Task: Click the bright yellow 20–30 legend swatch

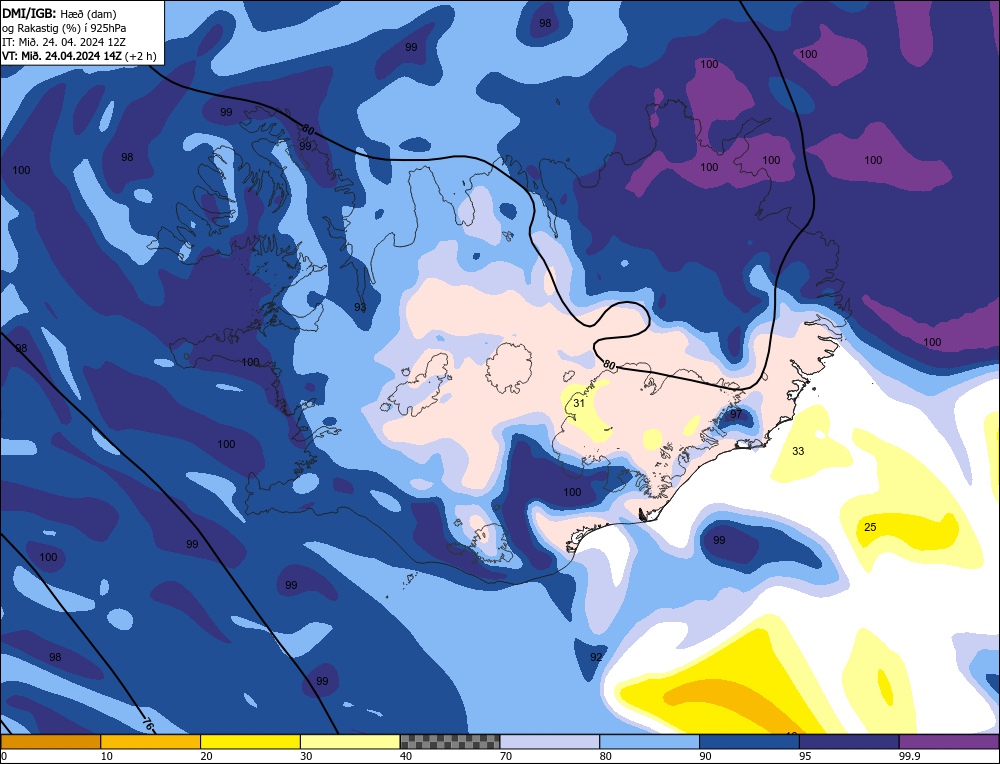Action: (x=251, y=742)
